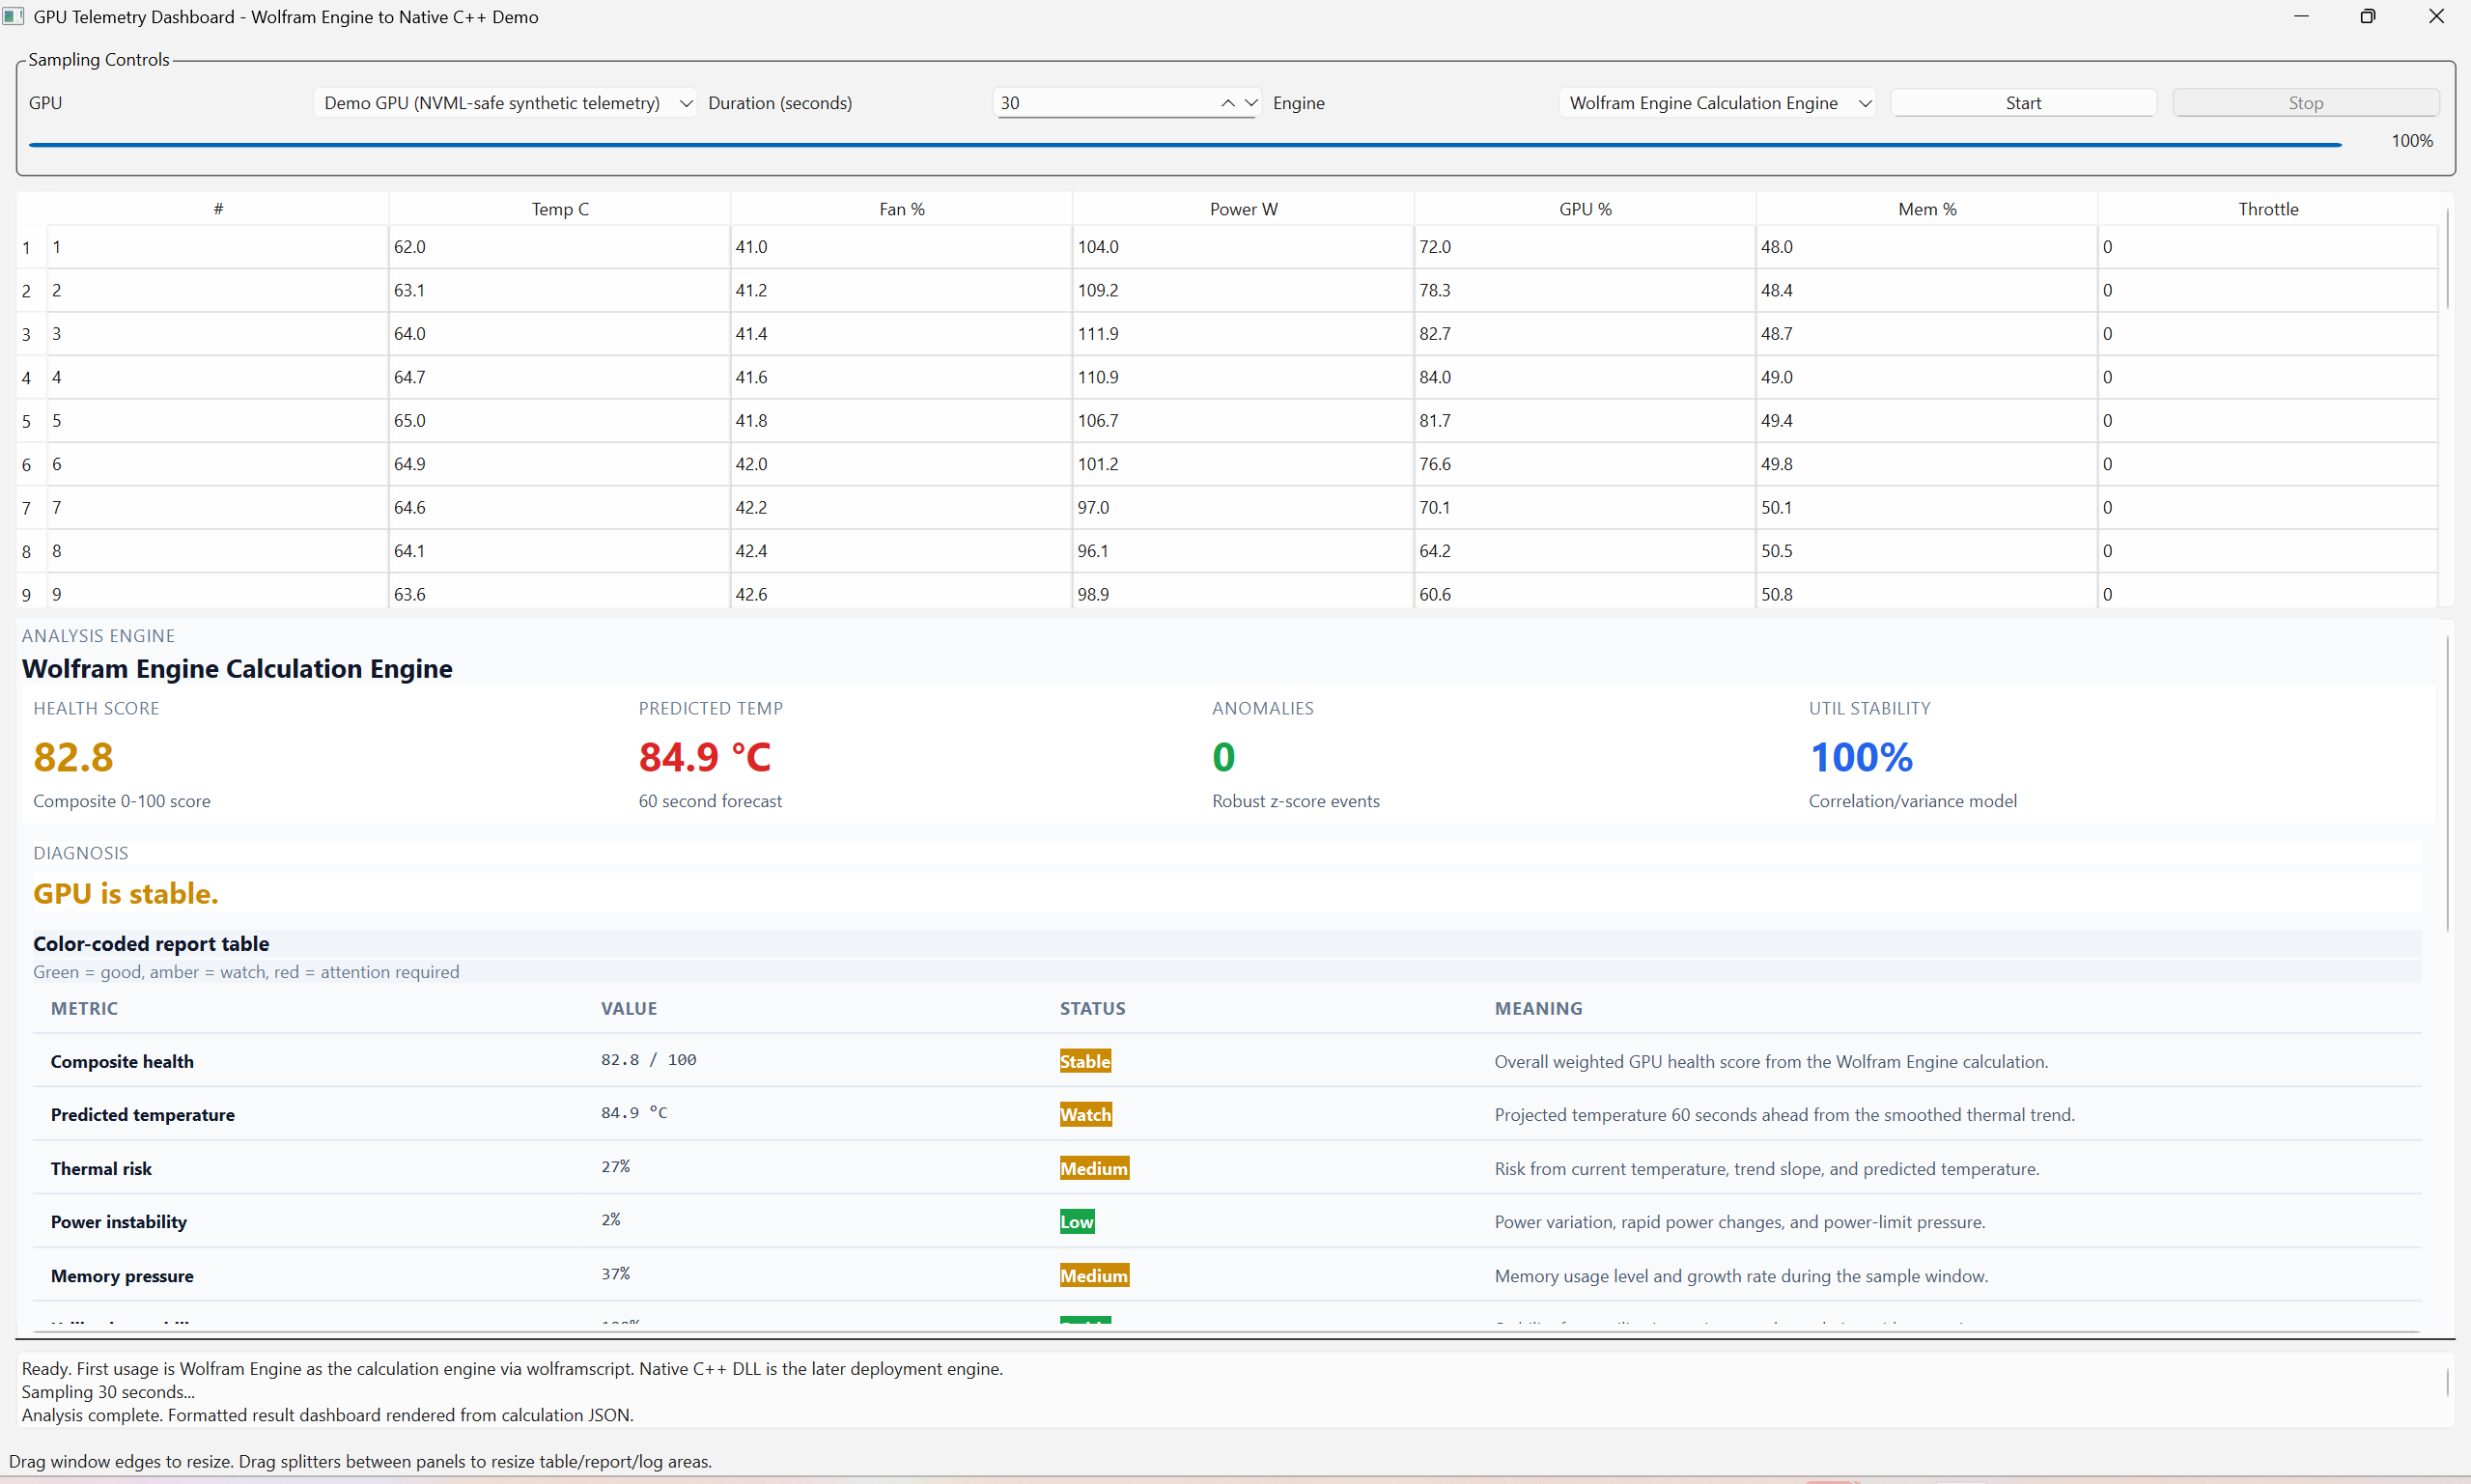Click the Anomalies value 0
The image size is (2471, 1484).
tap(1223, 757)
